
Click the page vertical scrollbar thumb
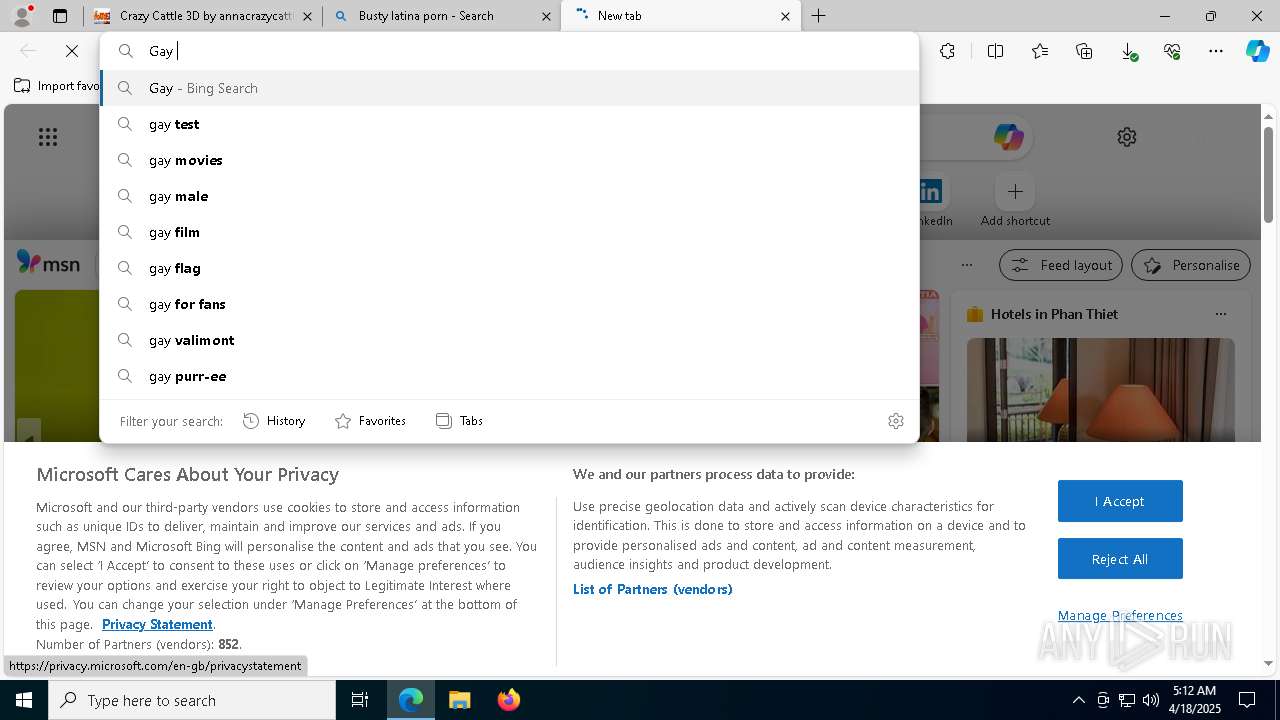tap(1268, 174)
